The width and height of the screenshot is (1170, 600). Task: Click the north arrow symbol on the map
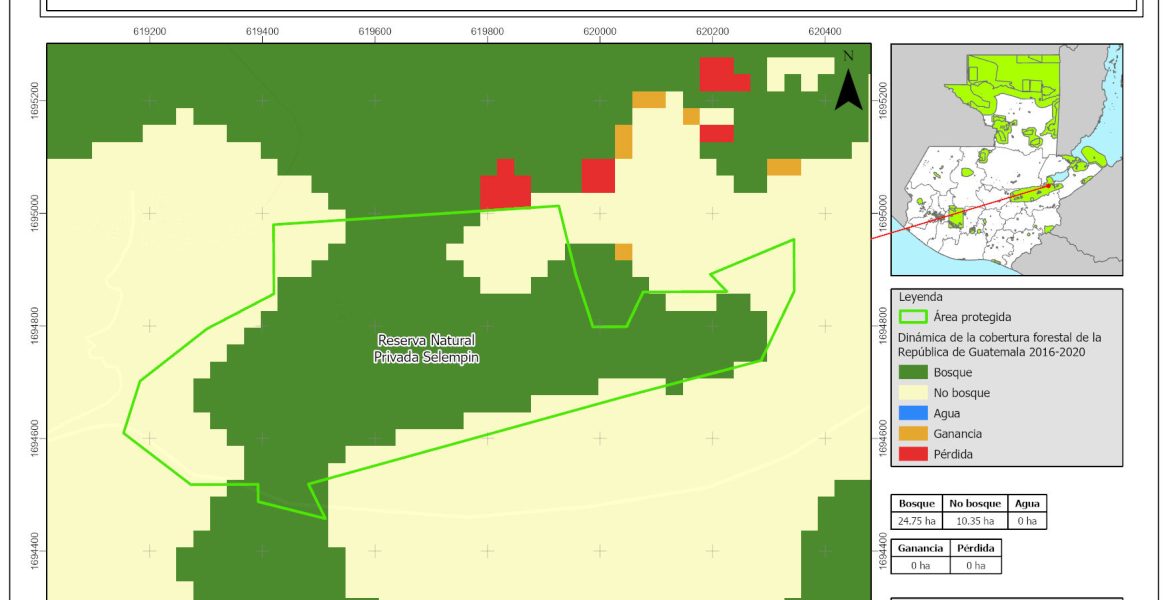pos(848,86)
